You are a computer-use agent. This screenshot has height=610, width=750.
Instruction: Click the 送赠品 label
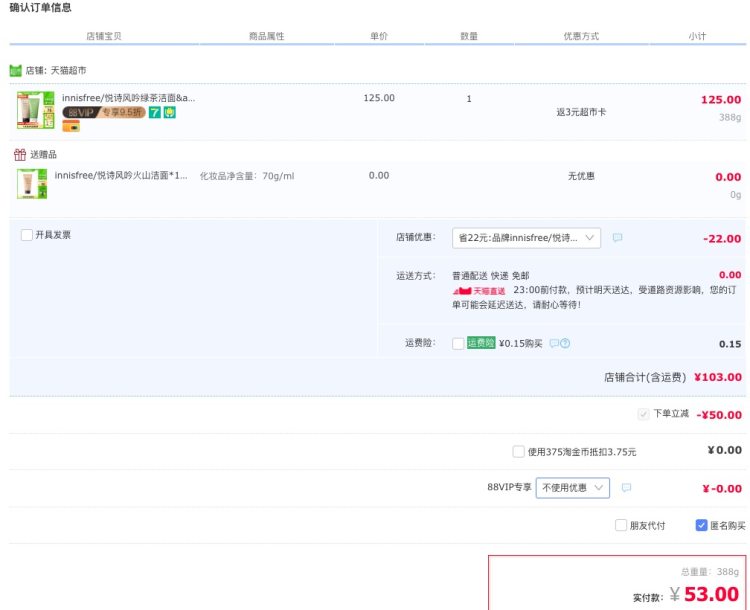43,155
